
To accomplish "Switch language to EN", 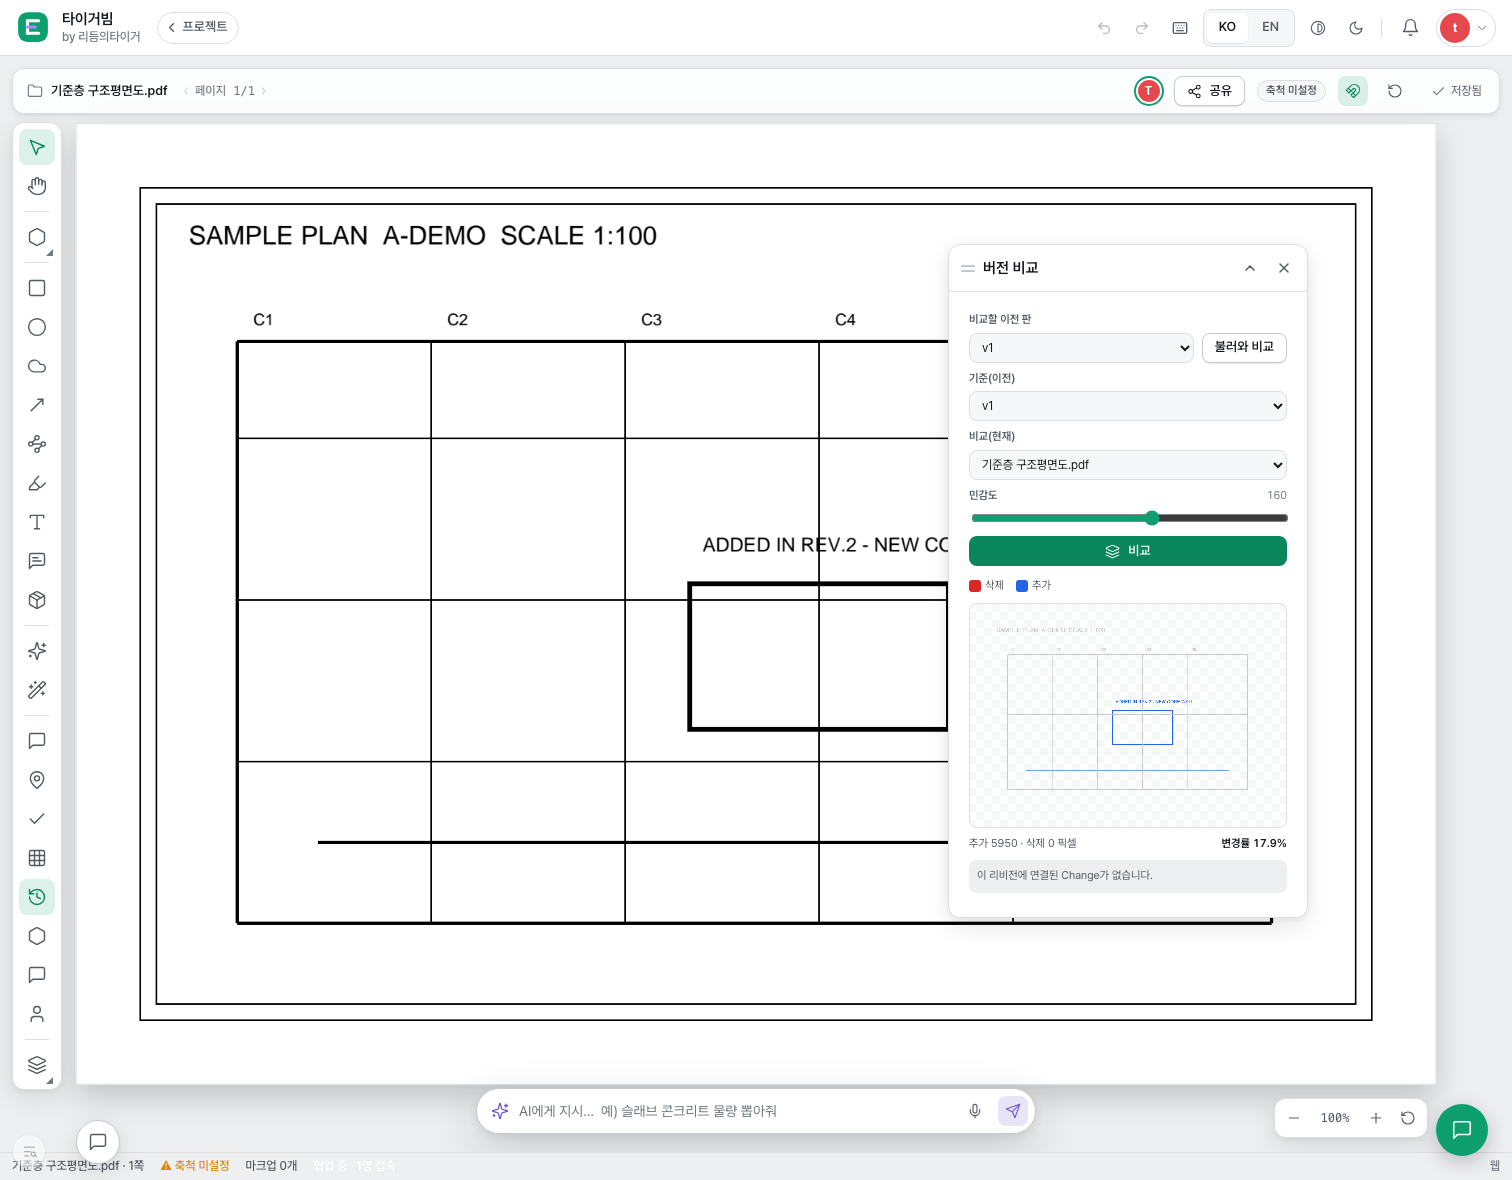I will [1270, 27].
